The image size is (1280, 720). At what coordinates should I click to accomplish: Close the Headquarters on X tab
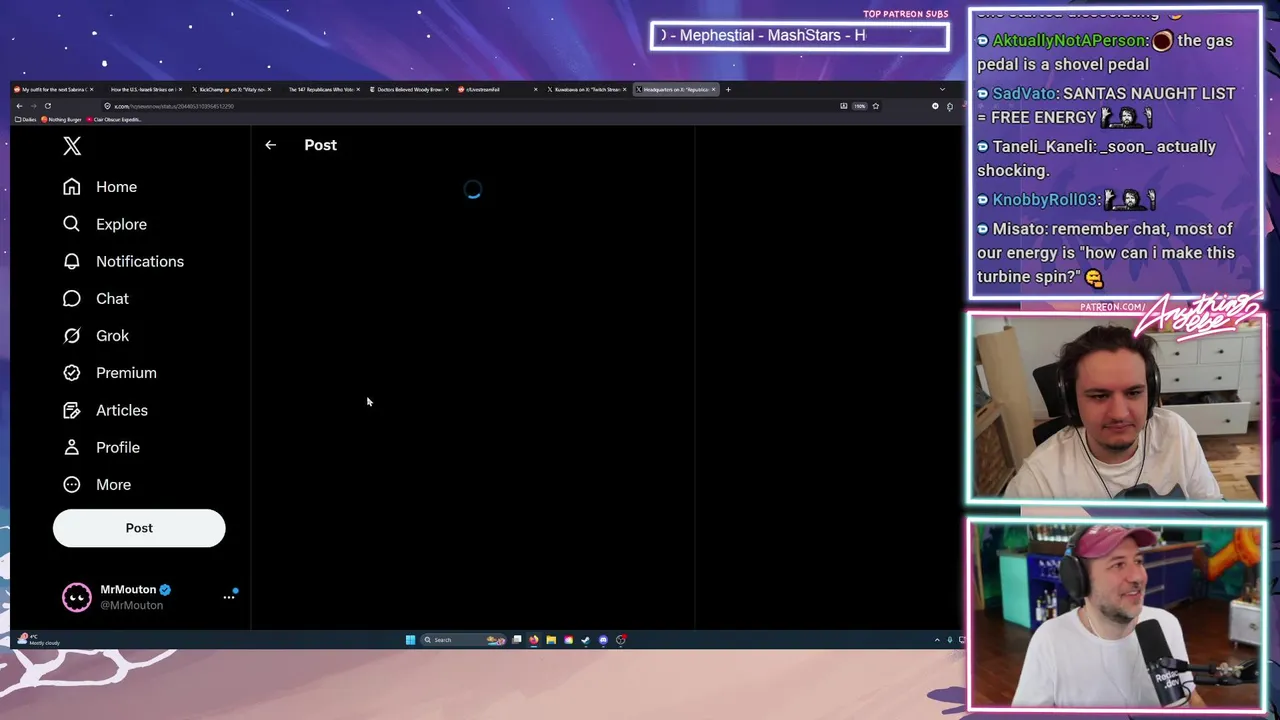[713, 90]
